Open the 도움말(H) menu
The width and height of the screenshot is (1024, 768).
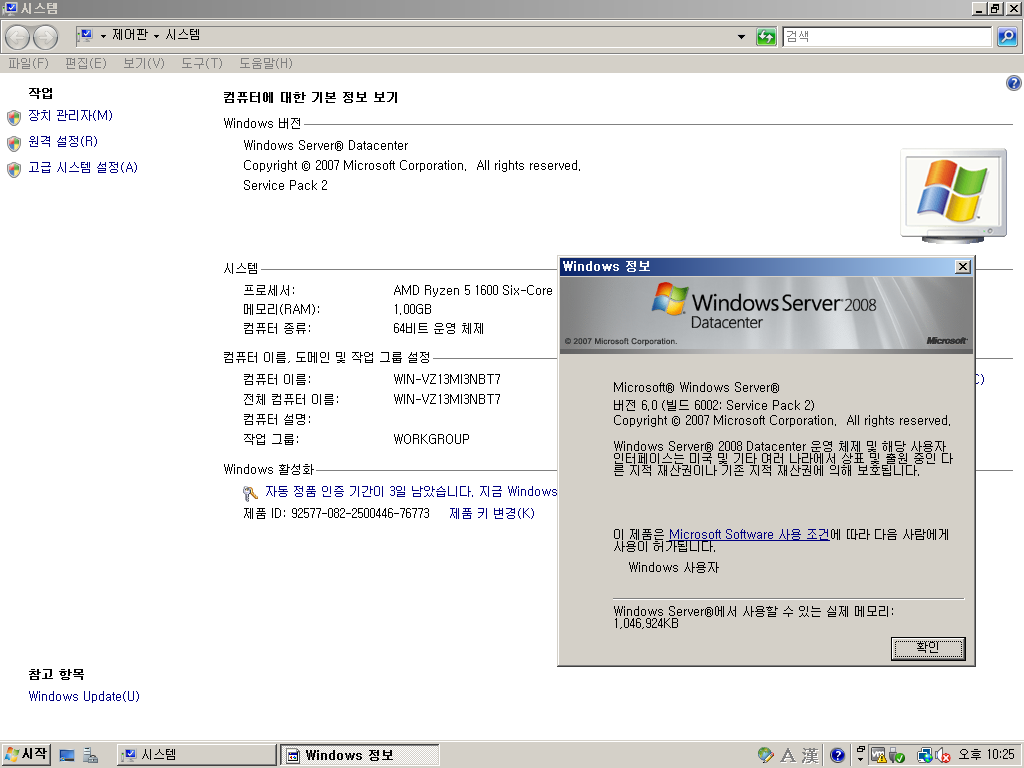[265, 63]
